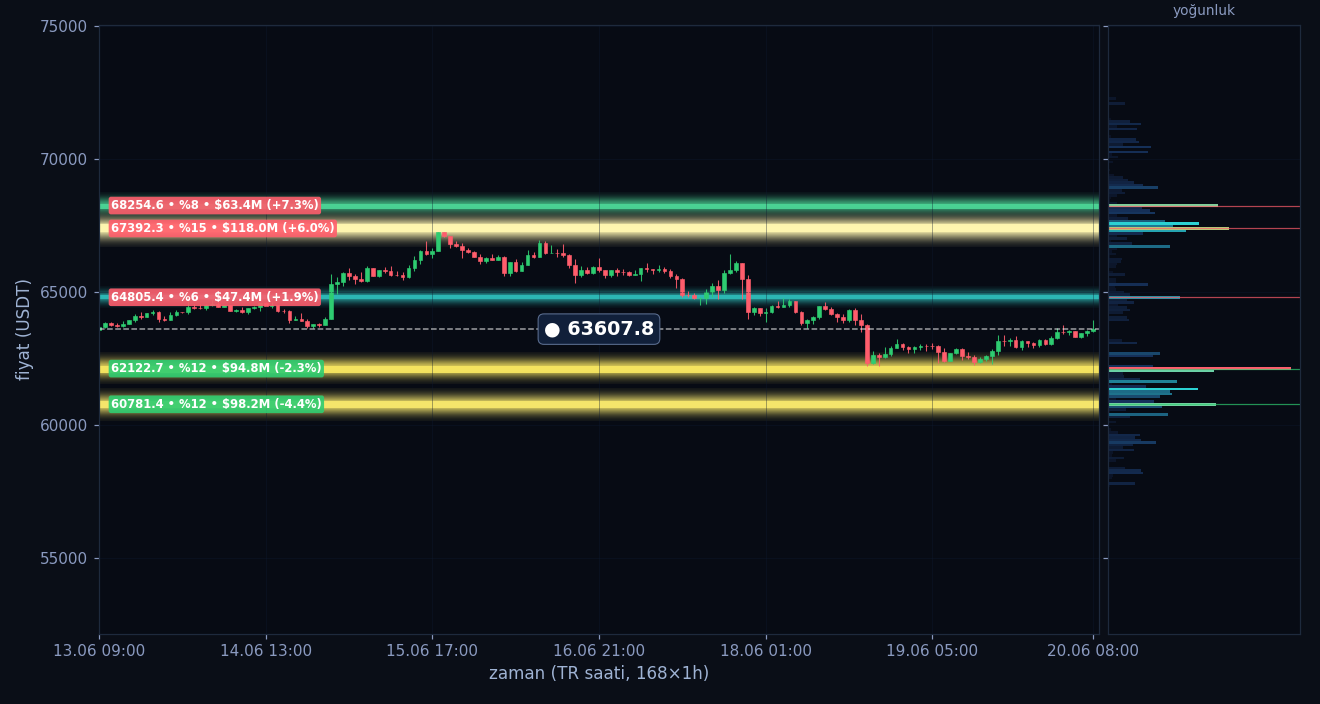Click the 65000 y-axis tick label
Image resolution: width=1320 pixels, height=704 pixels.
coord(63,292)
